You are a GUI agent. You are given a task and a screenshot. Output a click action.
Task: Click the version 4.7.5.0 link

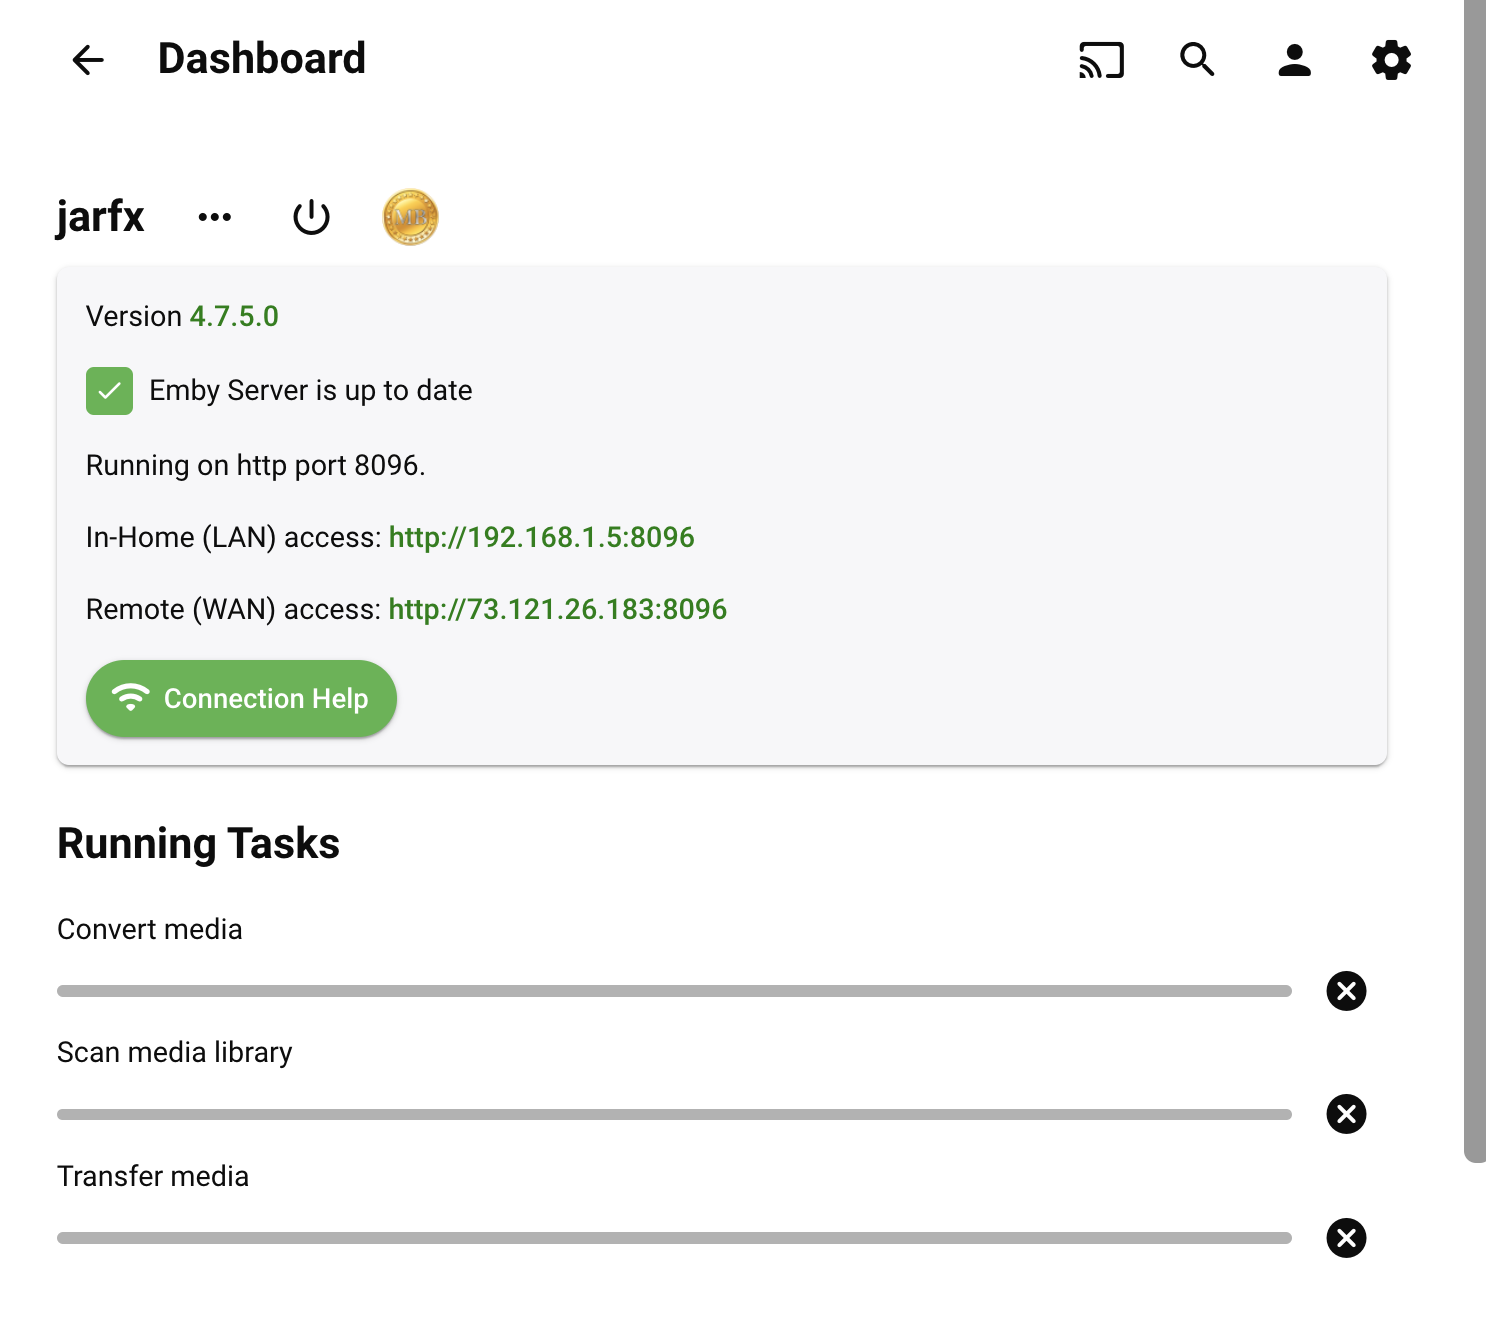[234, 317]
